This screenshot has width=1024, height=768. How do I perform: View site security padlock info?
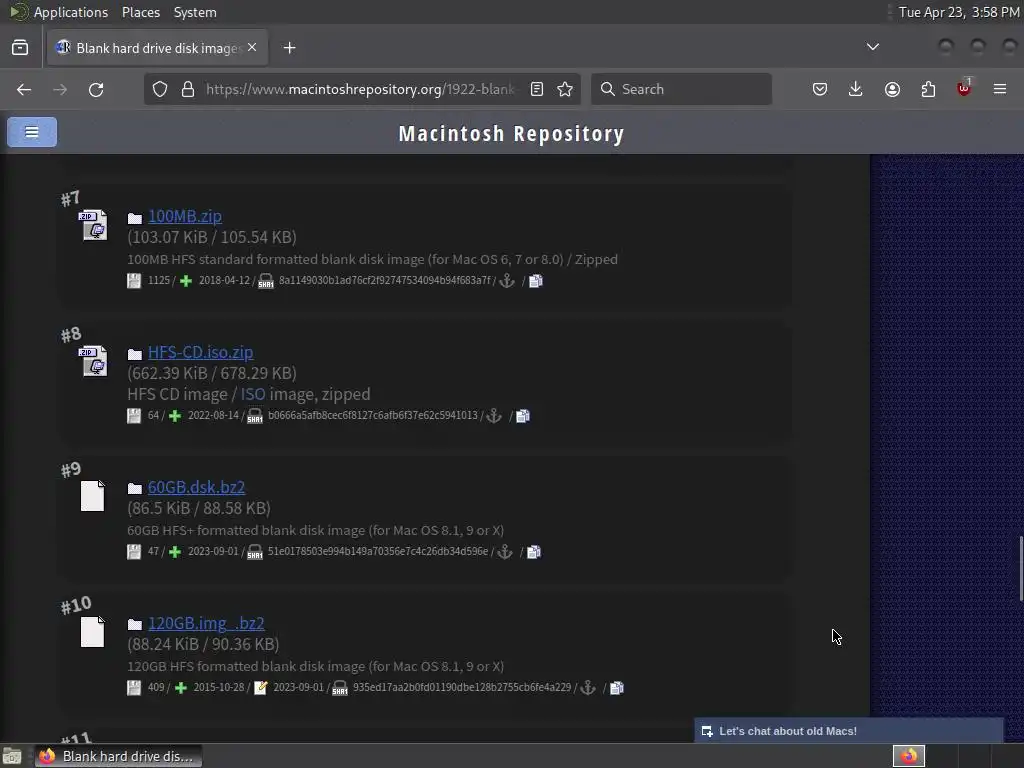[x=188, y=89]
